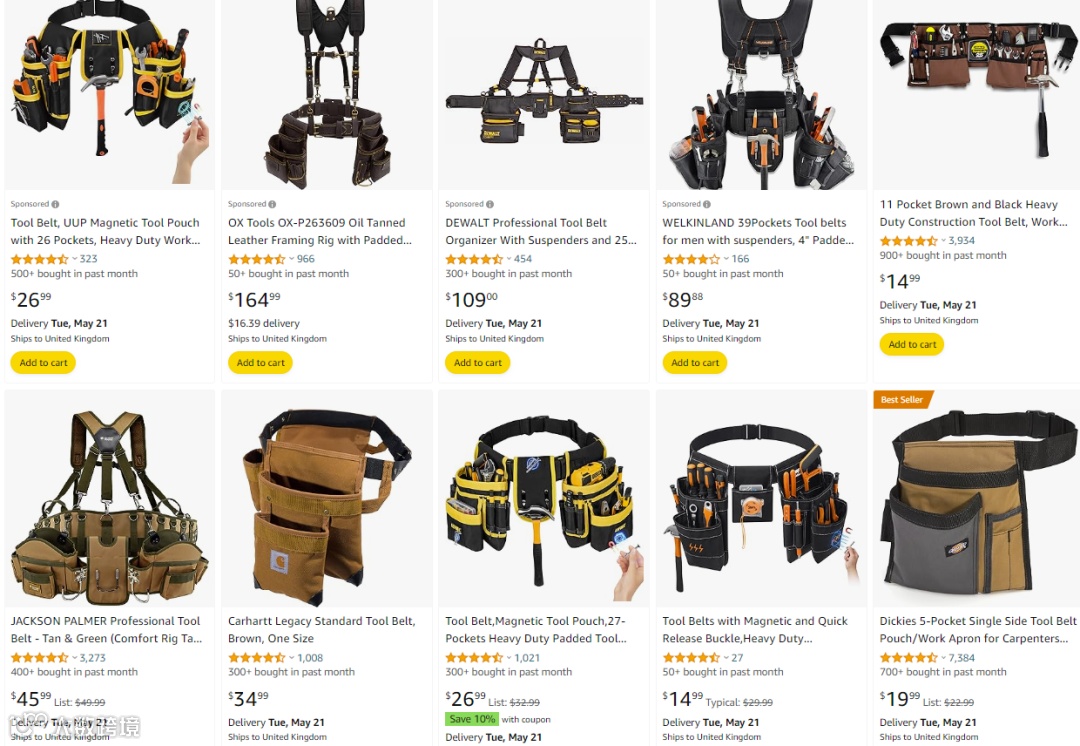View the 3,934 reviews for 11 Pocket belt
1080x746 pixels.
(x=962, y=240)
